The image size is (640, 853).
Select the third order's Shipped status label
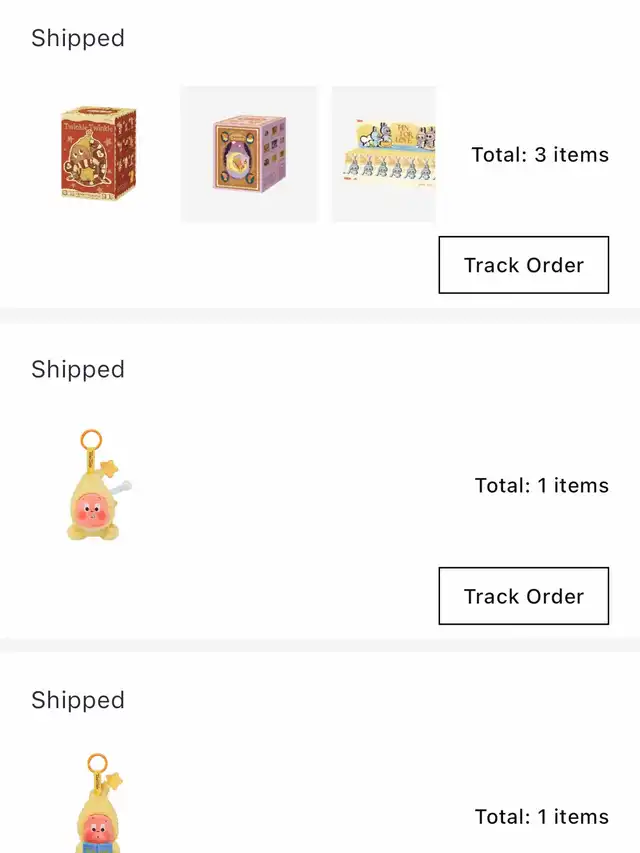pyautogui.click(x=78, y=700)
